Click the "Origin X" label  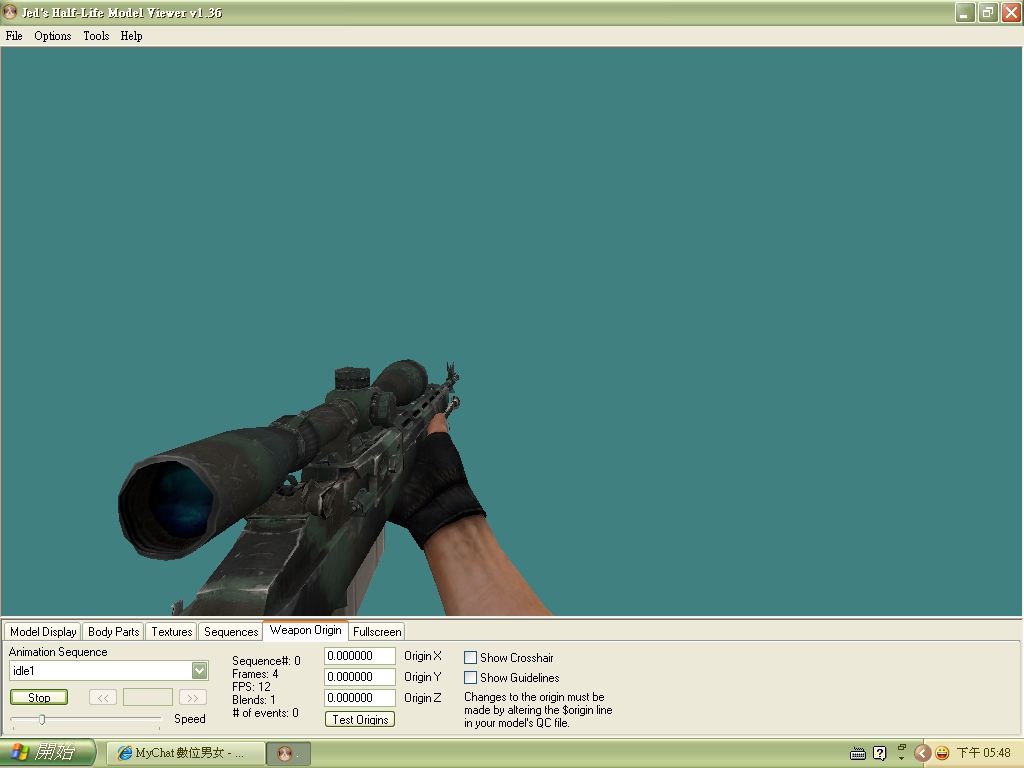pos(423,656)
